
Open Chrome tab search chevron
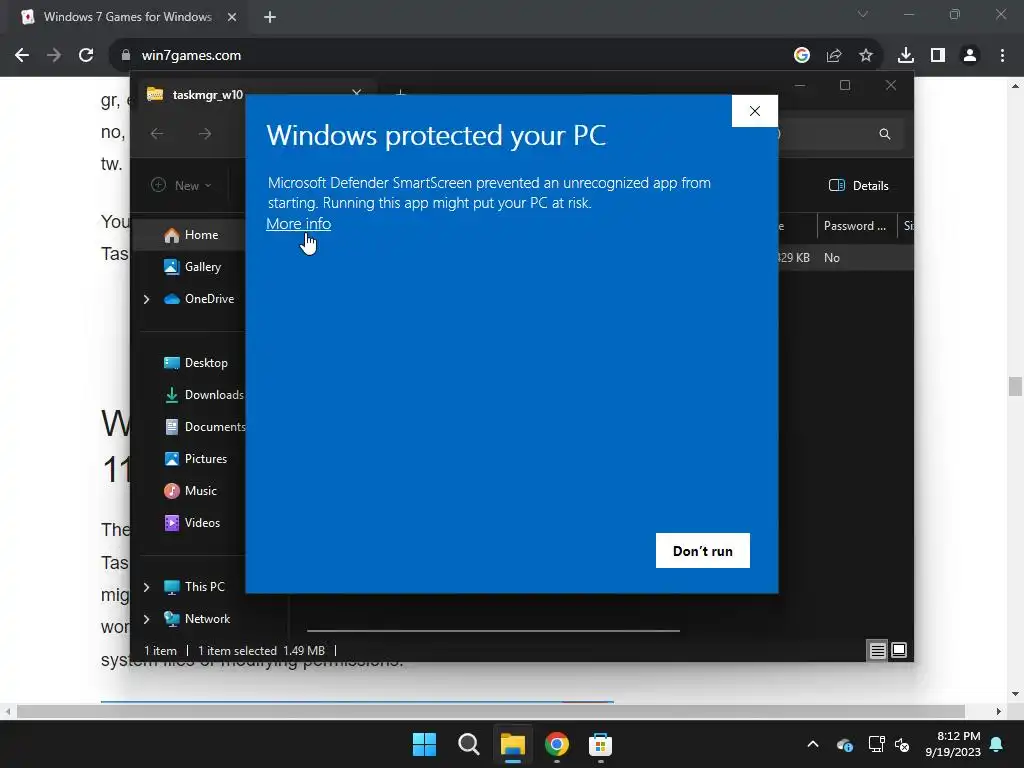click(863, 14)
